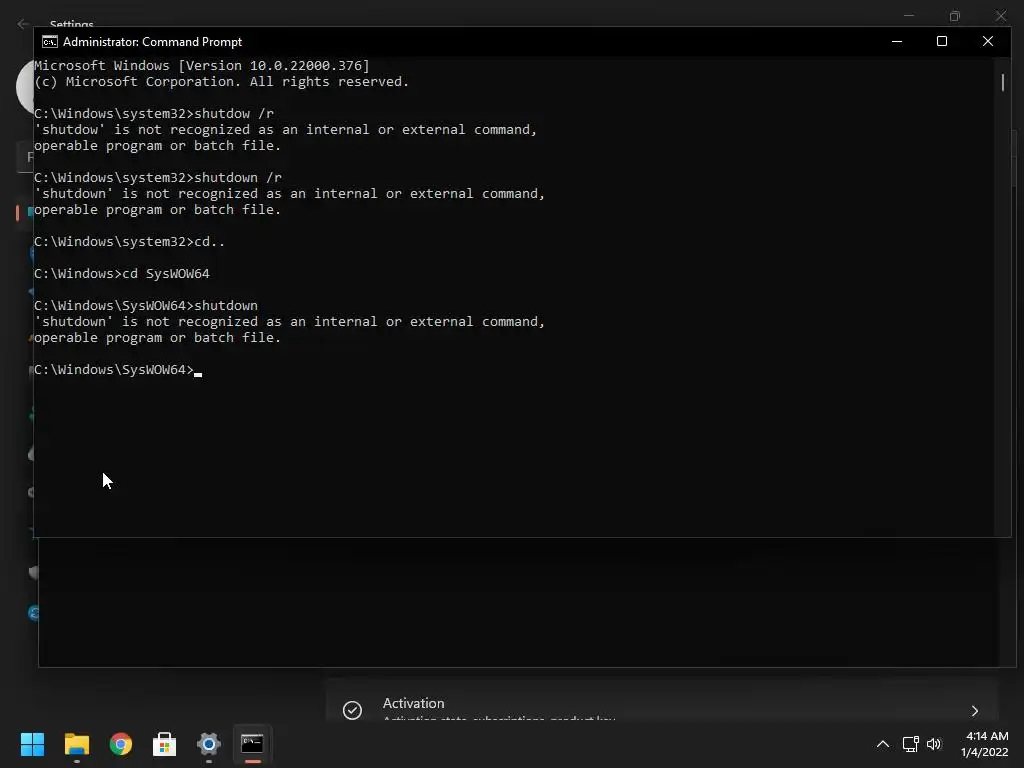Viewport: 1024px width, 768px height.
Task: Launch Google Chrome from the taskbar
Action: coord(121,744)
